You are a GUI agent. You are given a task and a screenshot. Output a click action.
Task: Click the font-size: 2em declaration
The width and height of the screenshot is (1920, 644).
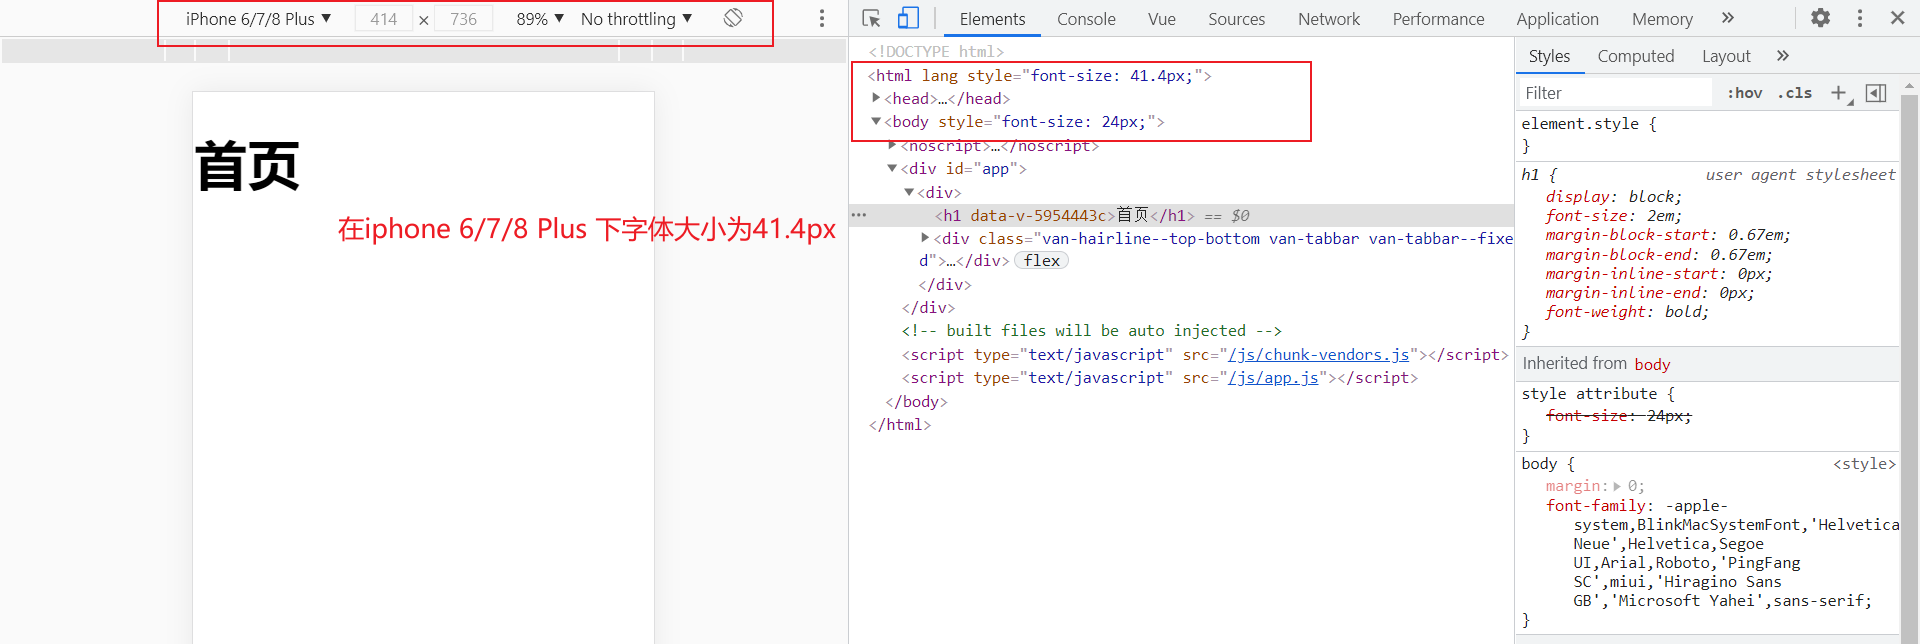pos(1614,216)
